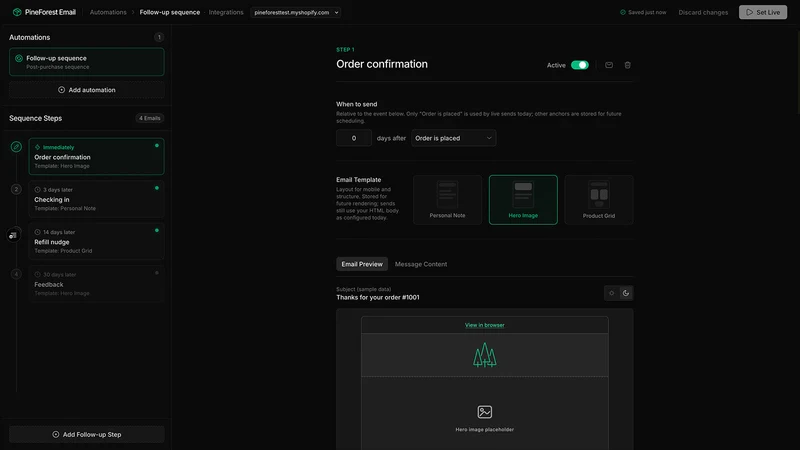Toggle the Active switch off
The height and width of the screenshot is (450, 800).
(x=580, y=65)
